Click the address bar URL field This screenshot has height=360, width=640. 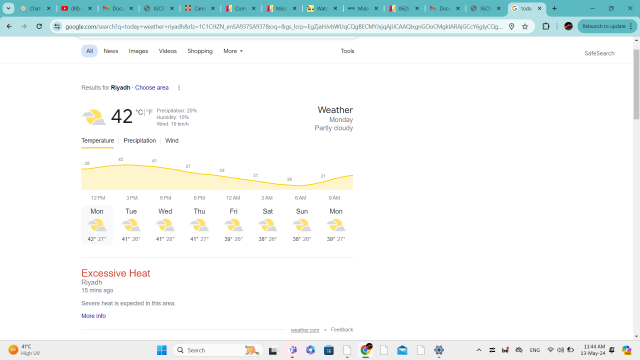pos(284,27)
